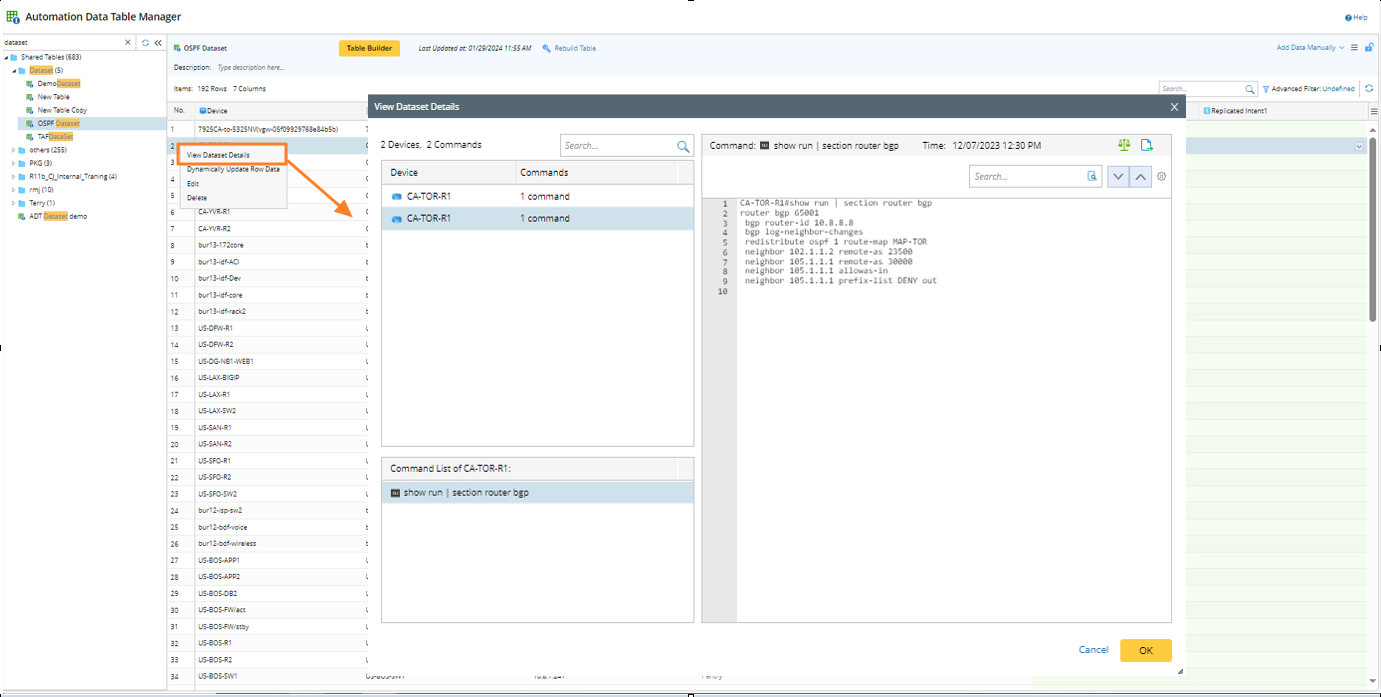Collapse the Shared Tables tree node

[x=6, y=57]
